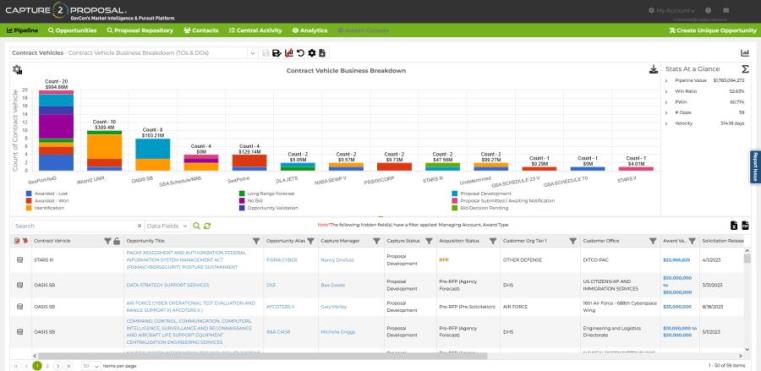Filter the Acquisition Status column

click(x=493, y=241)
